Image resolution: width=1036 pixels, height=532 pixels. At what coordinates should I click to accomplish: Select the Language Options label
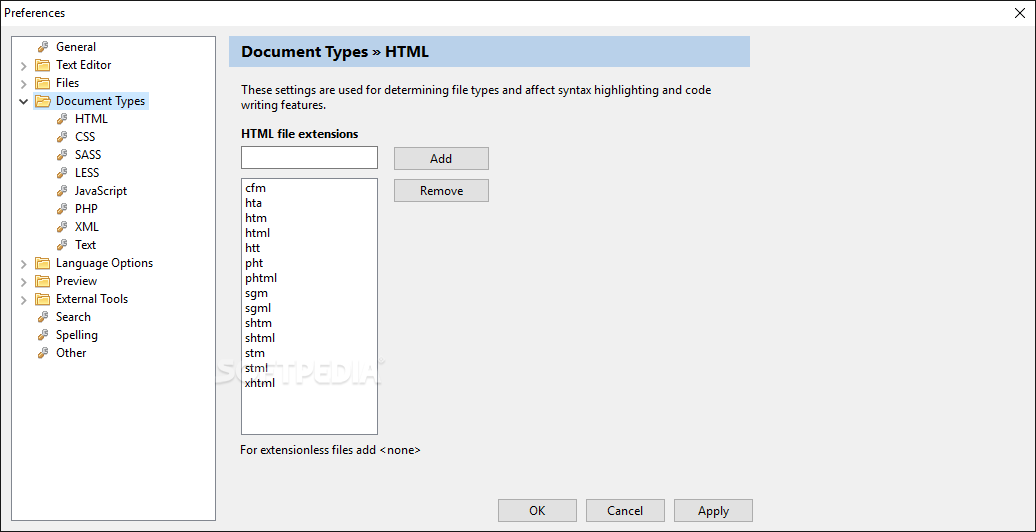[104, 263]
